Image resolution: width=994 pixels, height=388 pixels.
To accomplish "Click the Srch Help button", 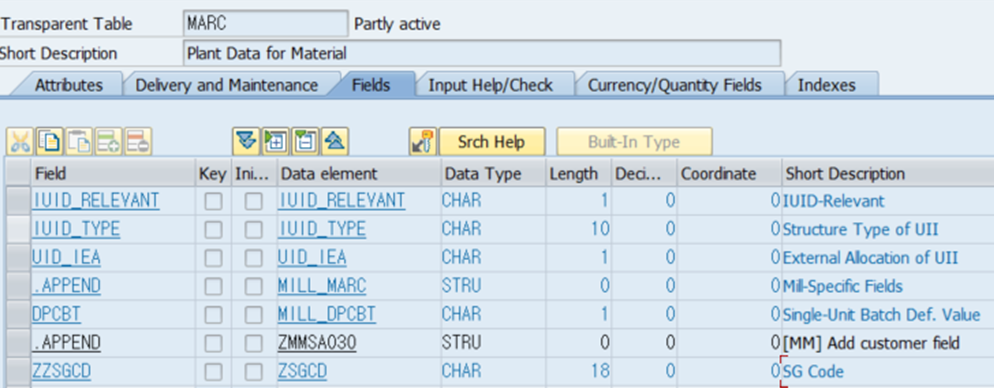I will tap(491, 141).
